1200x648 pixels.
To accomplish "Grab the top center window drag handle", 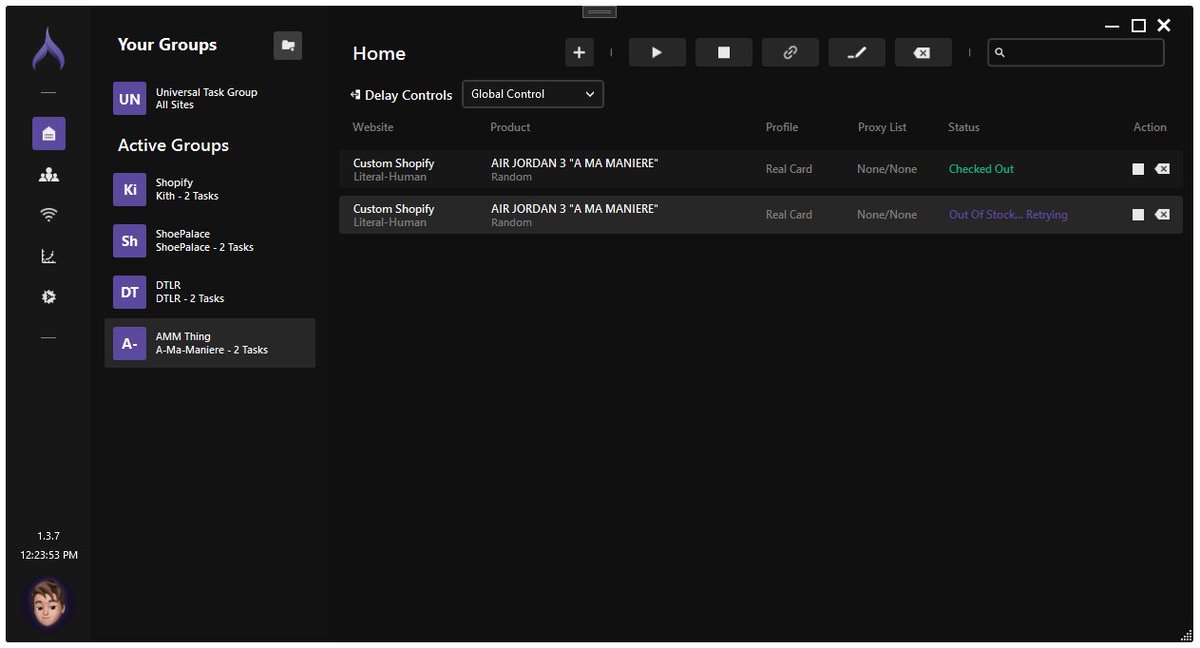I will point(600,11).
